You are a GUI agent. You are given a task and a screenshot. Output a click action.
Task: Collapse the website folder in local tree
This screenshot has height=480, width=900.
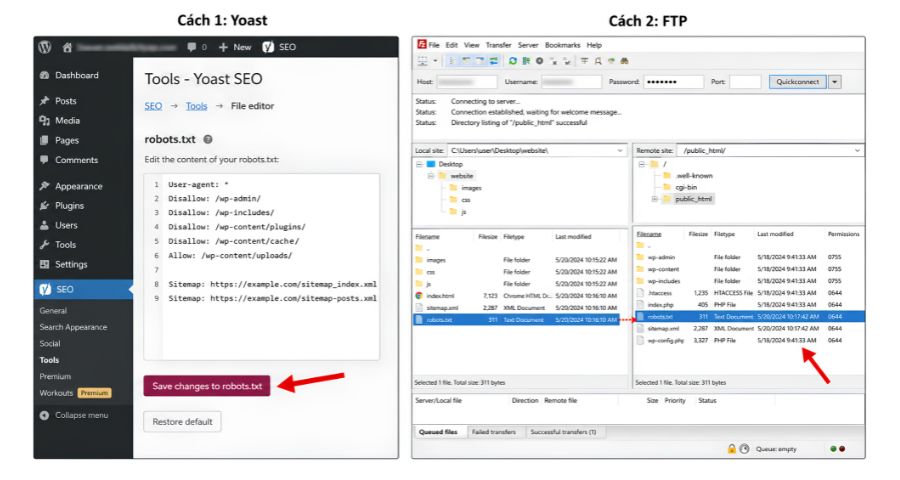click(430, 176)
